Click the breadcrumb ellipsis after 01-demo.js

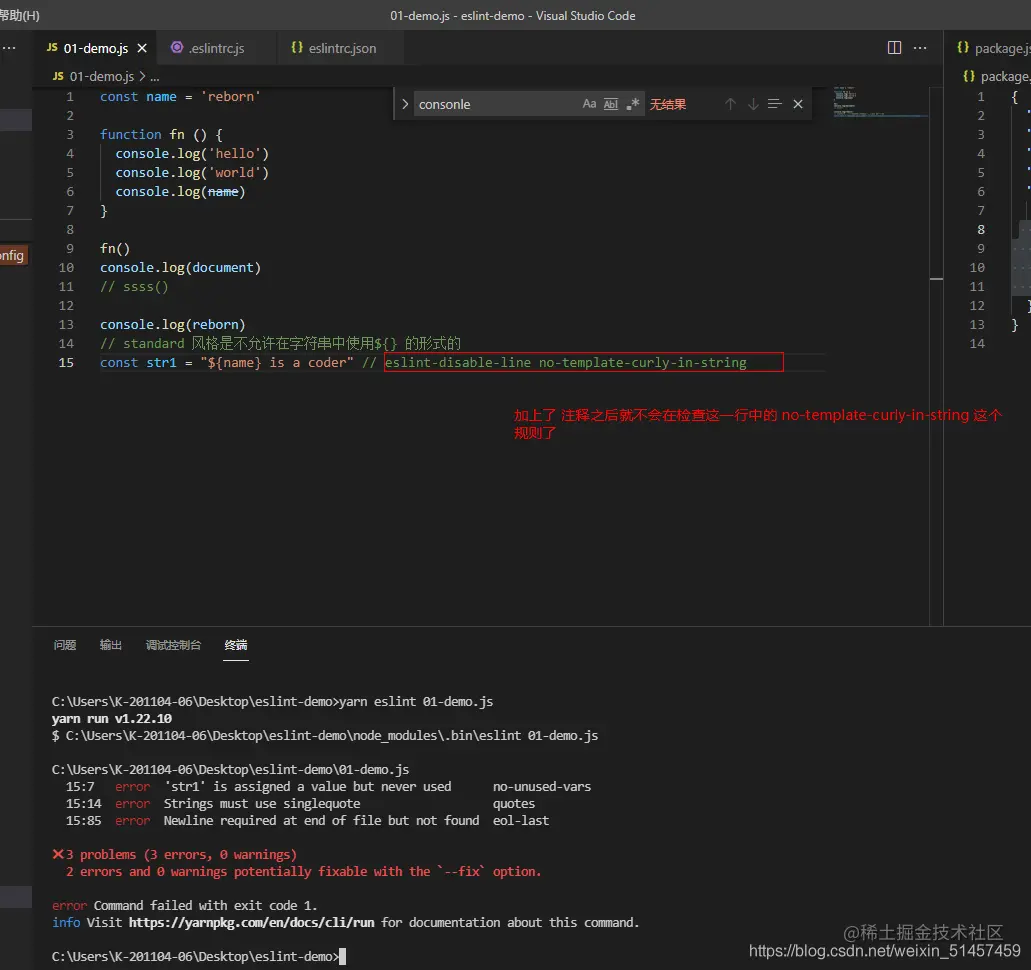pyautogui.click(x=155, y=77)
